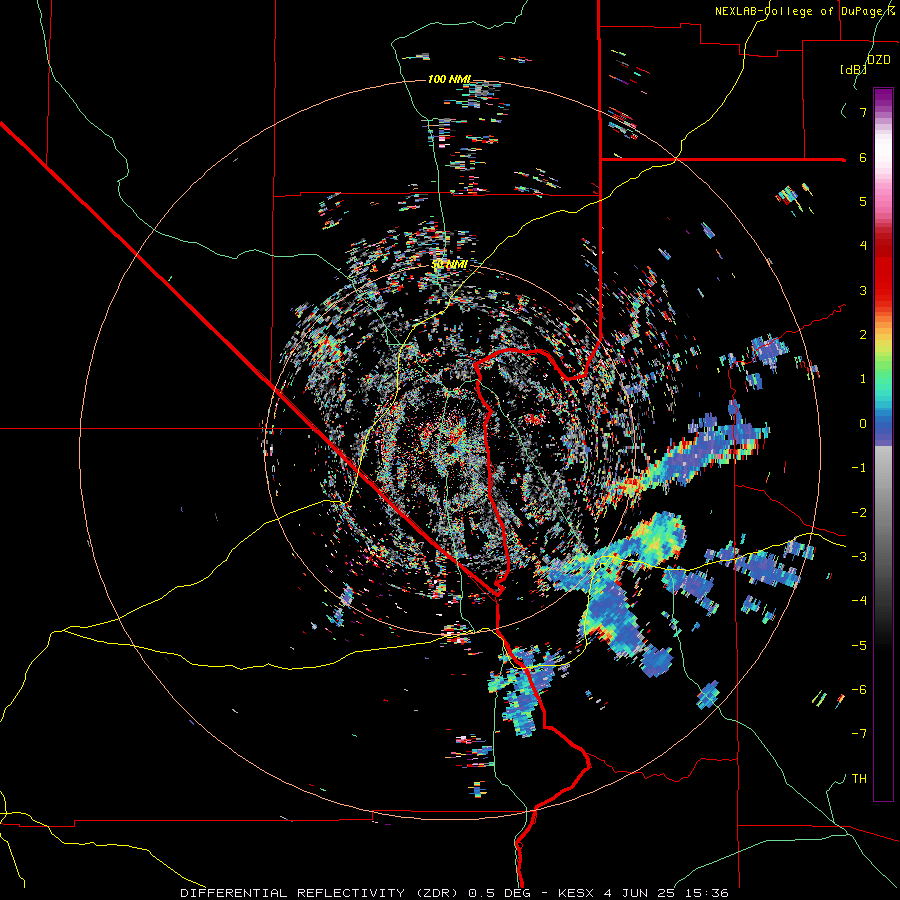The width and height of the screenshot is (900, 900).
Task: Click the '-1' value on the ZDR scale
Action: pyautogui.click(x=859, y=468)
